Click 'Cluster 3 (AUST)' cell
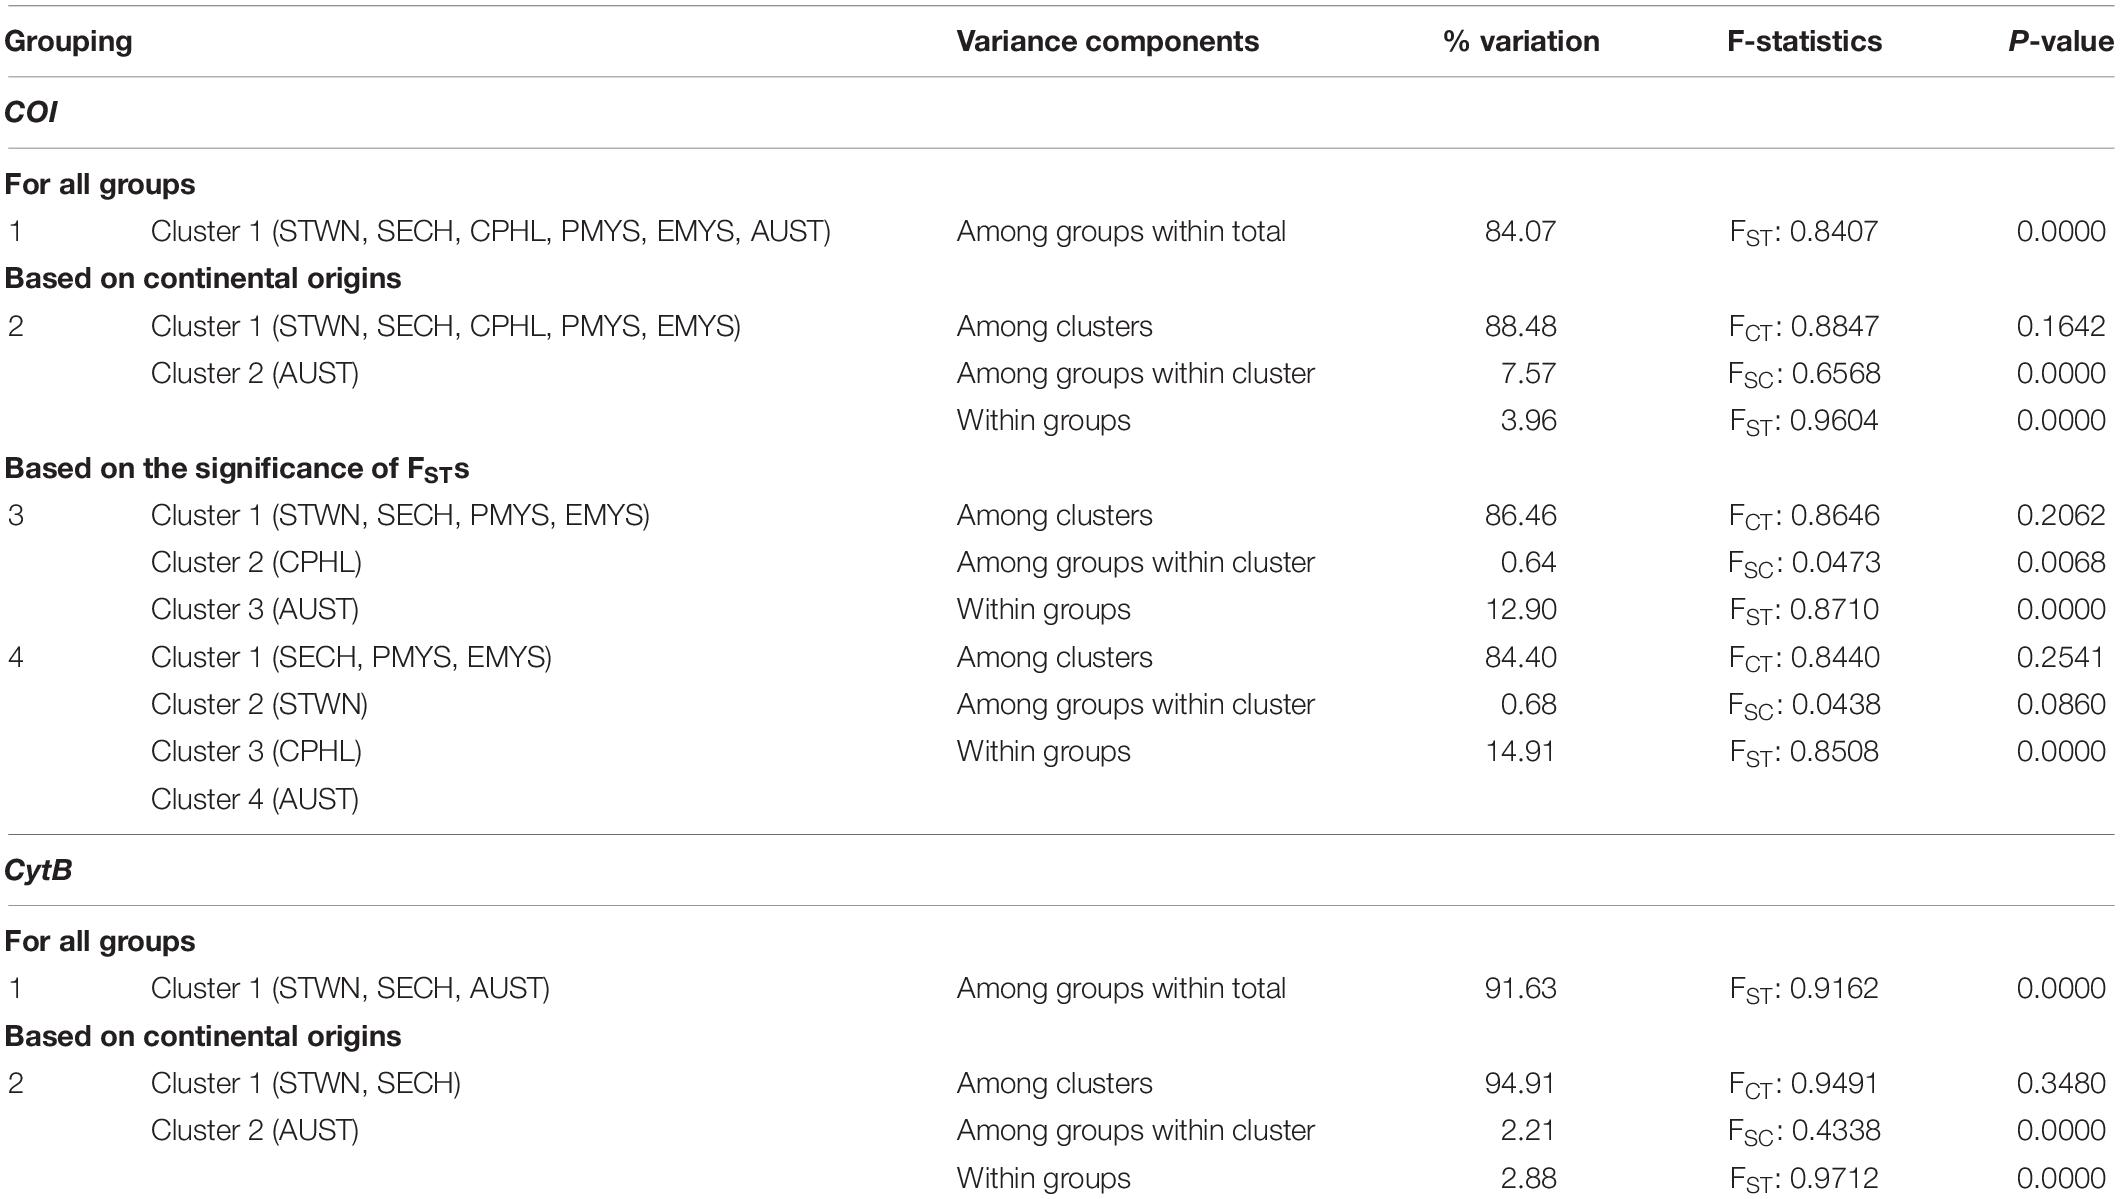2120x1199 pixels. coord(255,610)
